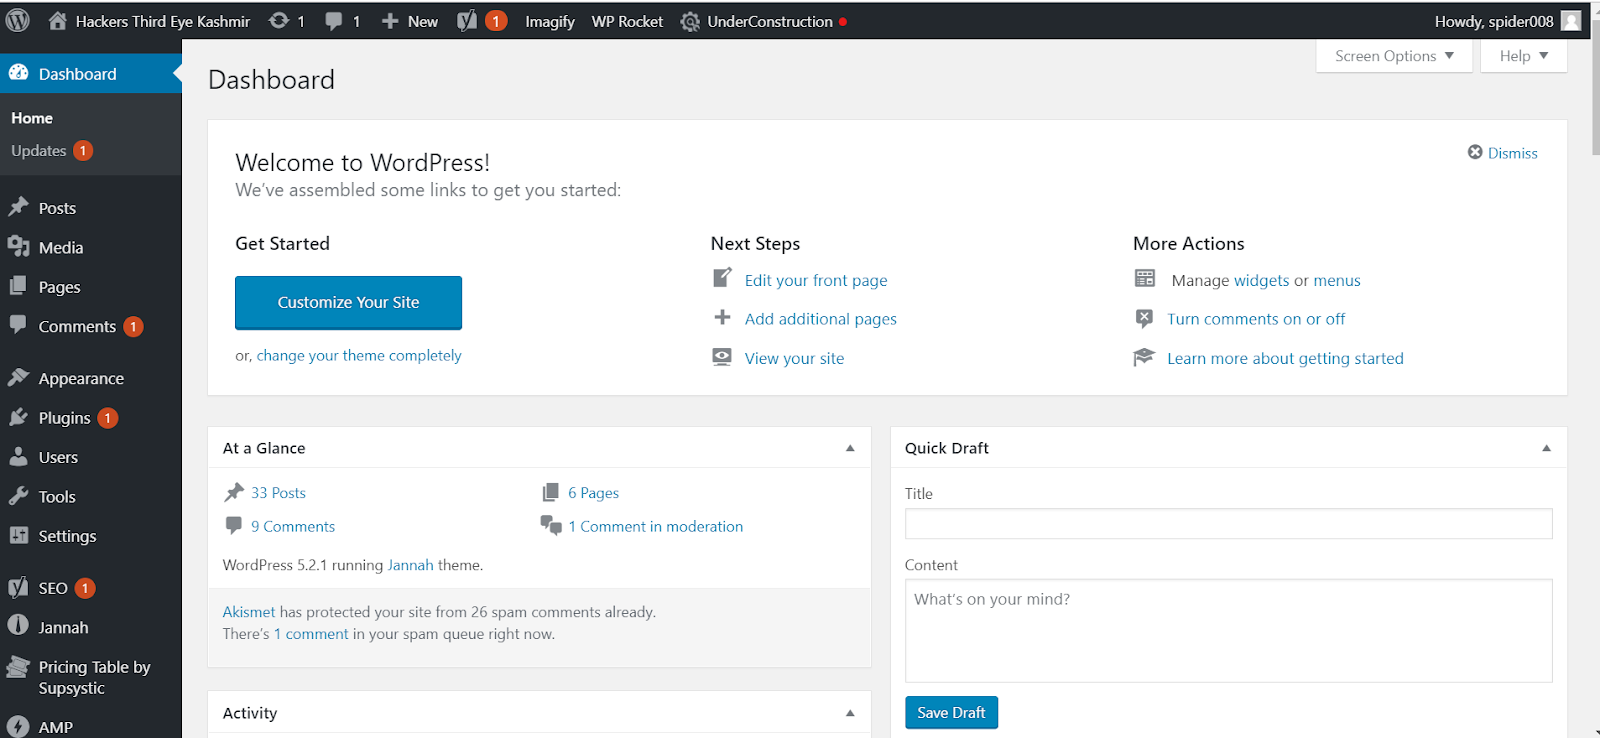This screenshot has width=1600, height=738.
Task: Open the Turn comments on or off link
Action: [1256, 319]
